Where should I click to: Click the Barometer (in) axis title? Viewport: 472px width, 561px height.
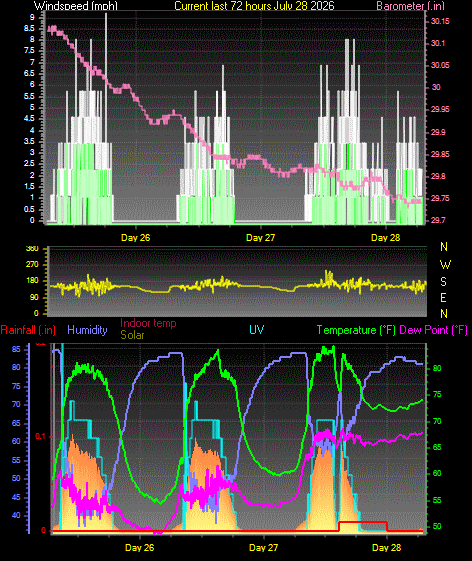pyautogui.click(x=411, y=6)
